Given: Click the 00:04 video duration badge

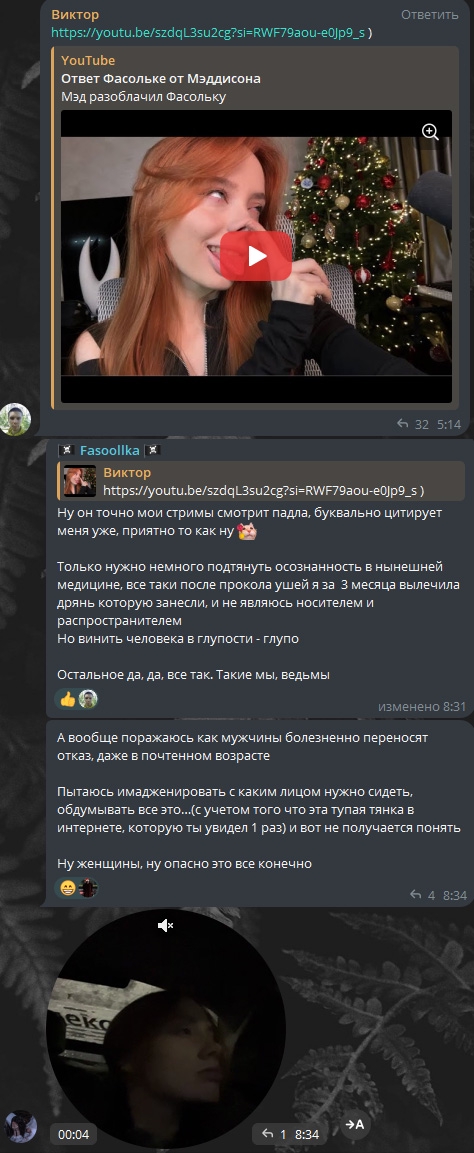Looking at the screenshot, I should [73, 1134].
